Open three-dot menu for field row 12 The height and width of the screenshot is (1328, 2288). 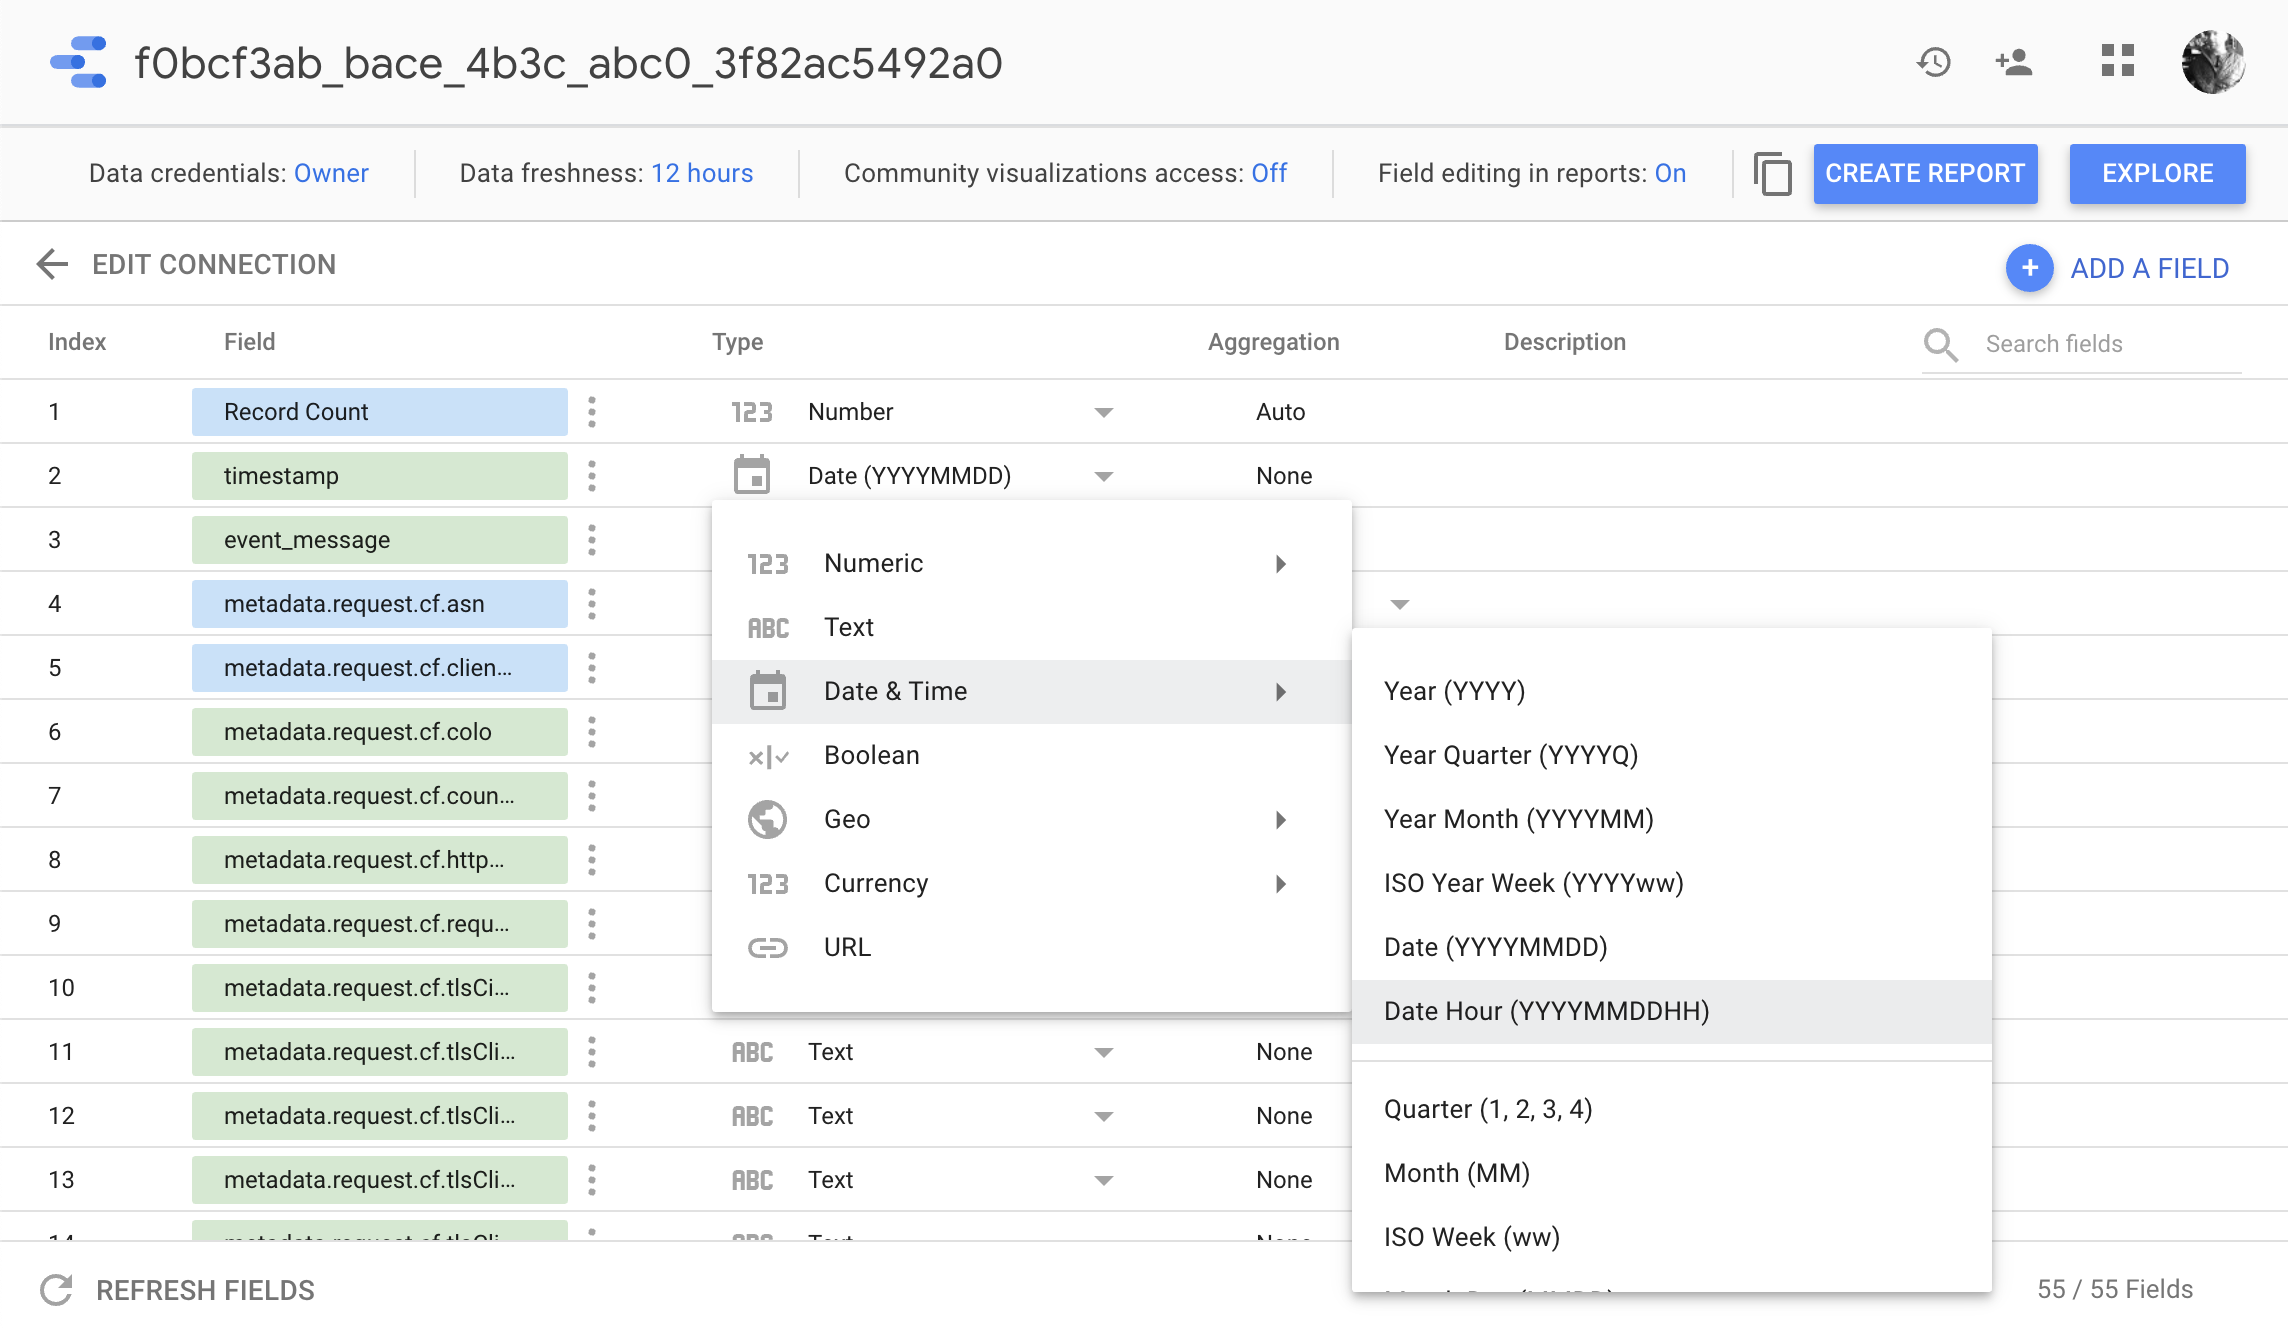coord(592,1116)
